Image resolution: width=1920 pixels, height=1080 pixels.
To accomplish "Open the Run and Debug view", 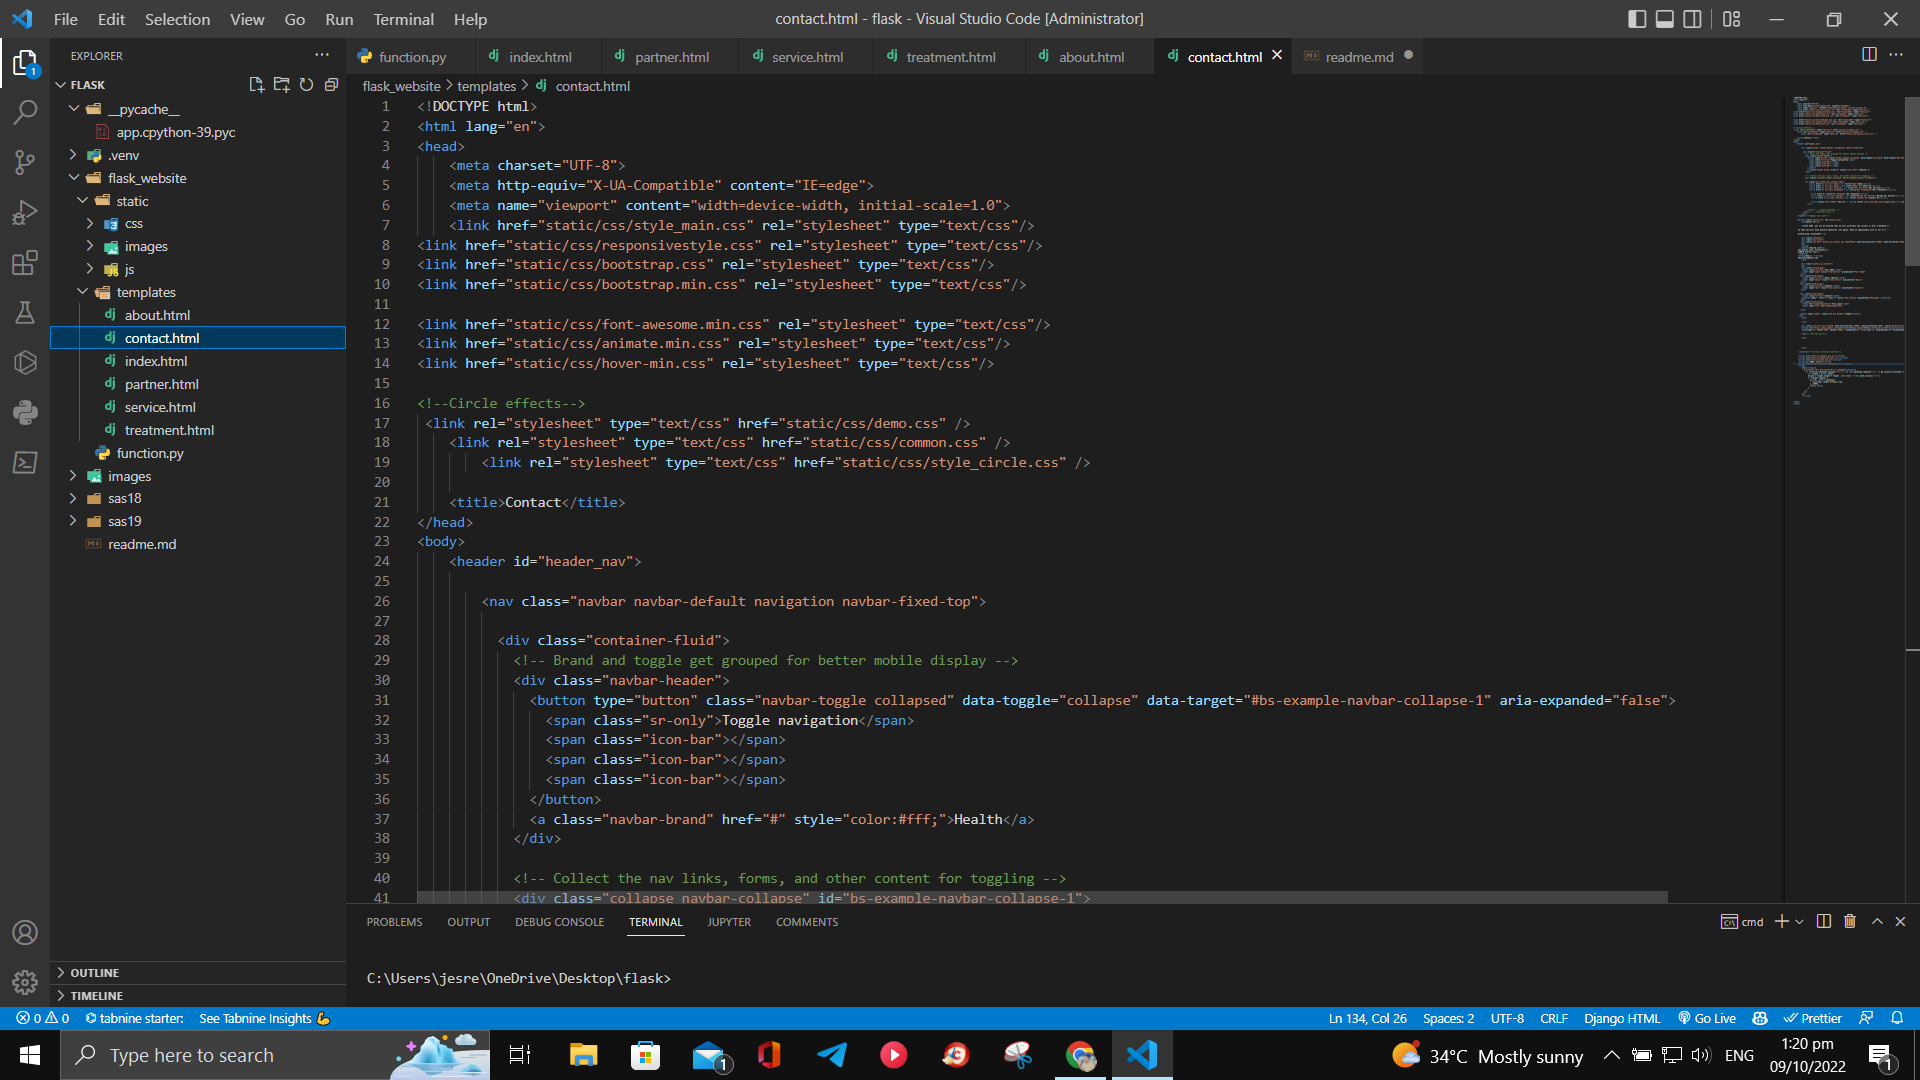I will click(25, 212).
